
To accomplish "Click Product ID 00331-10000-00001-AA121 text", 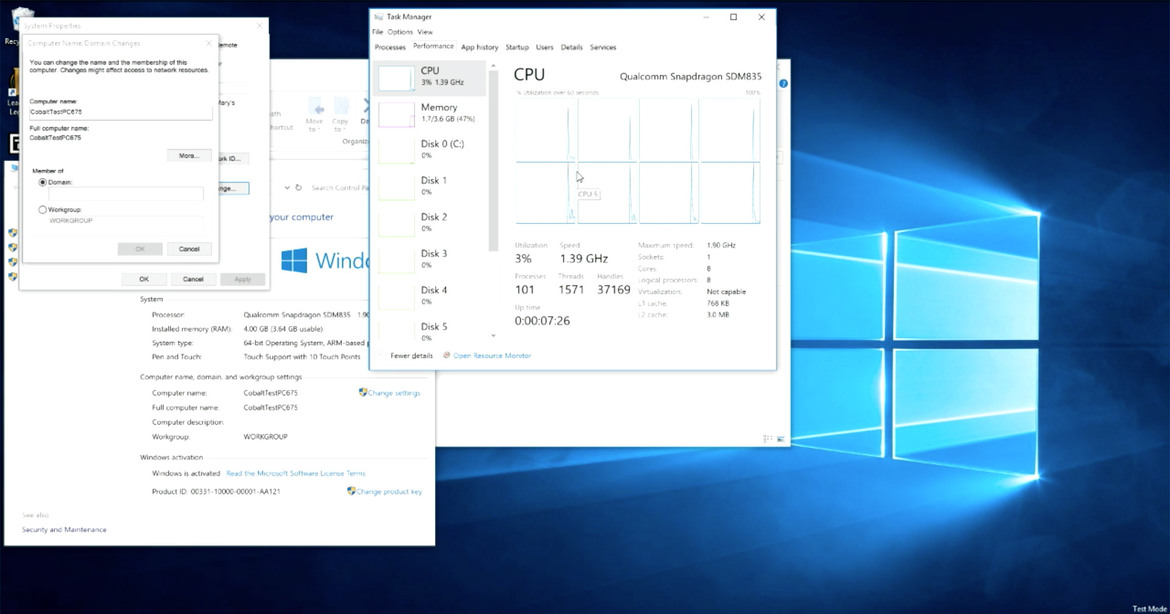I will [x=216, y=492].
